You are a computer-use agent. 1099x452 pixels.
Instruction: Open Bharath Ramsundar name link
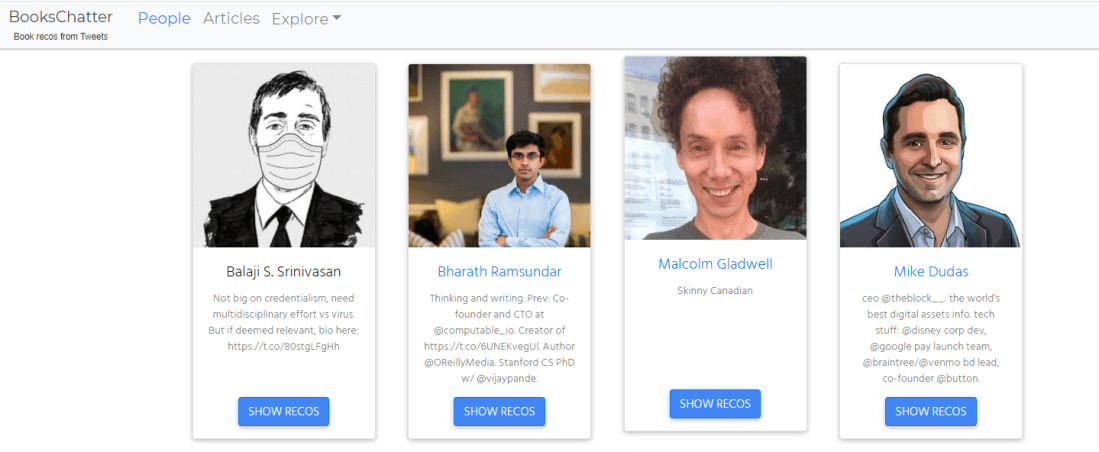(x=499, y=272)
